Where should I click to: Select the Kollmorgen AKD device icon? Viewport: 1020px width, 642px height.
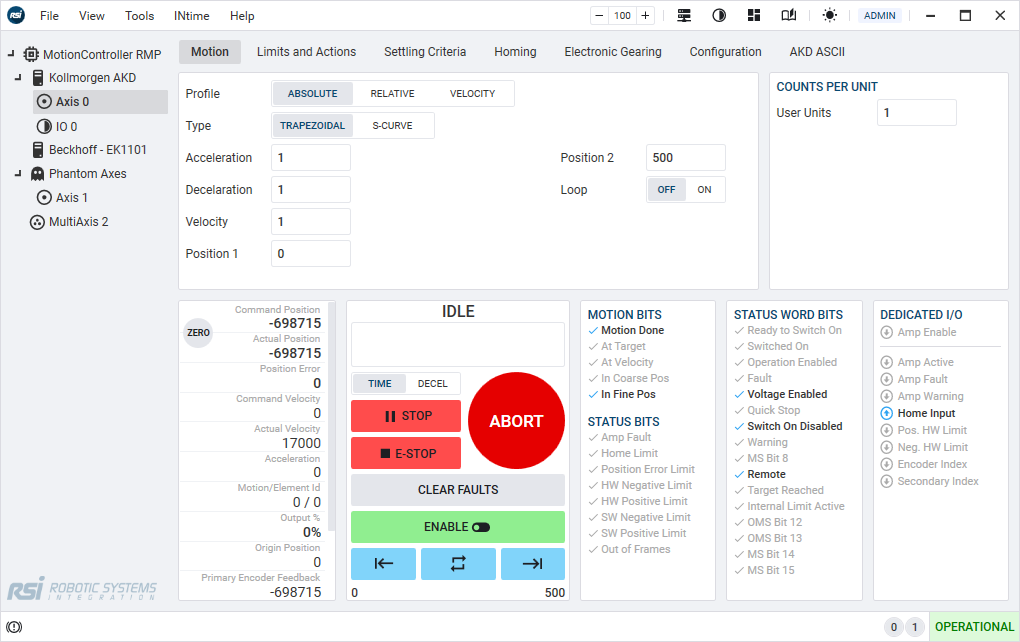pos(38,77)
